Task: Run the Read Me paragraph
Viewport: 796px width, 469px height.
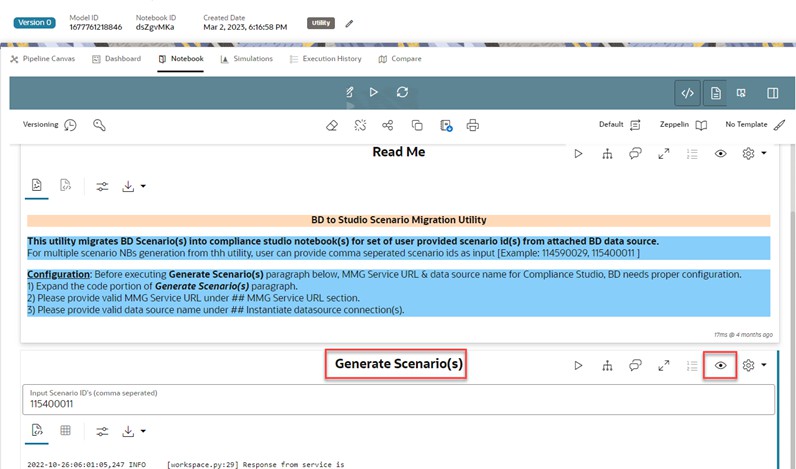Action: click(x=578, y=154)
